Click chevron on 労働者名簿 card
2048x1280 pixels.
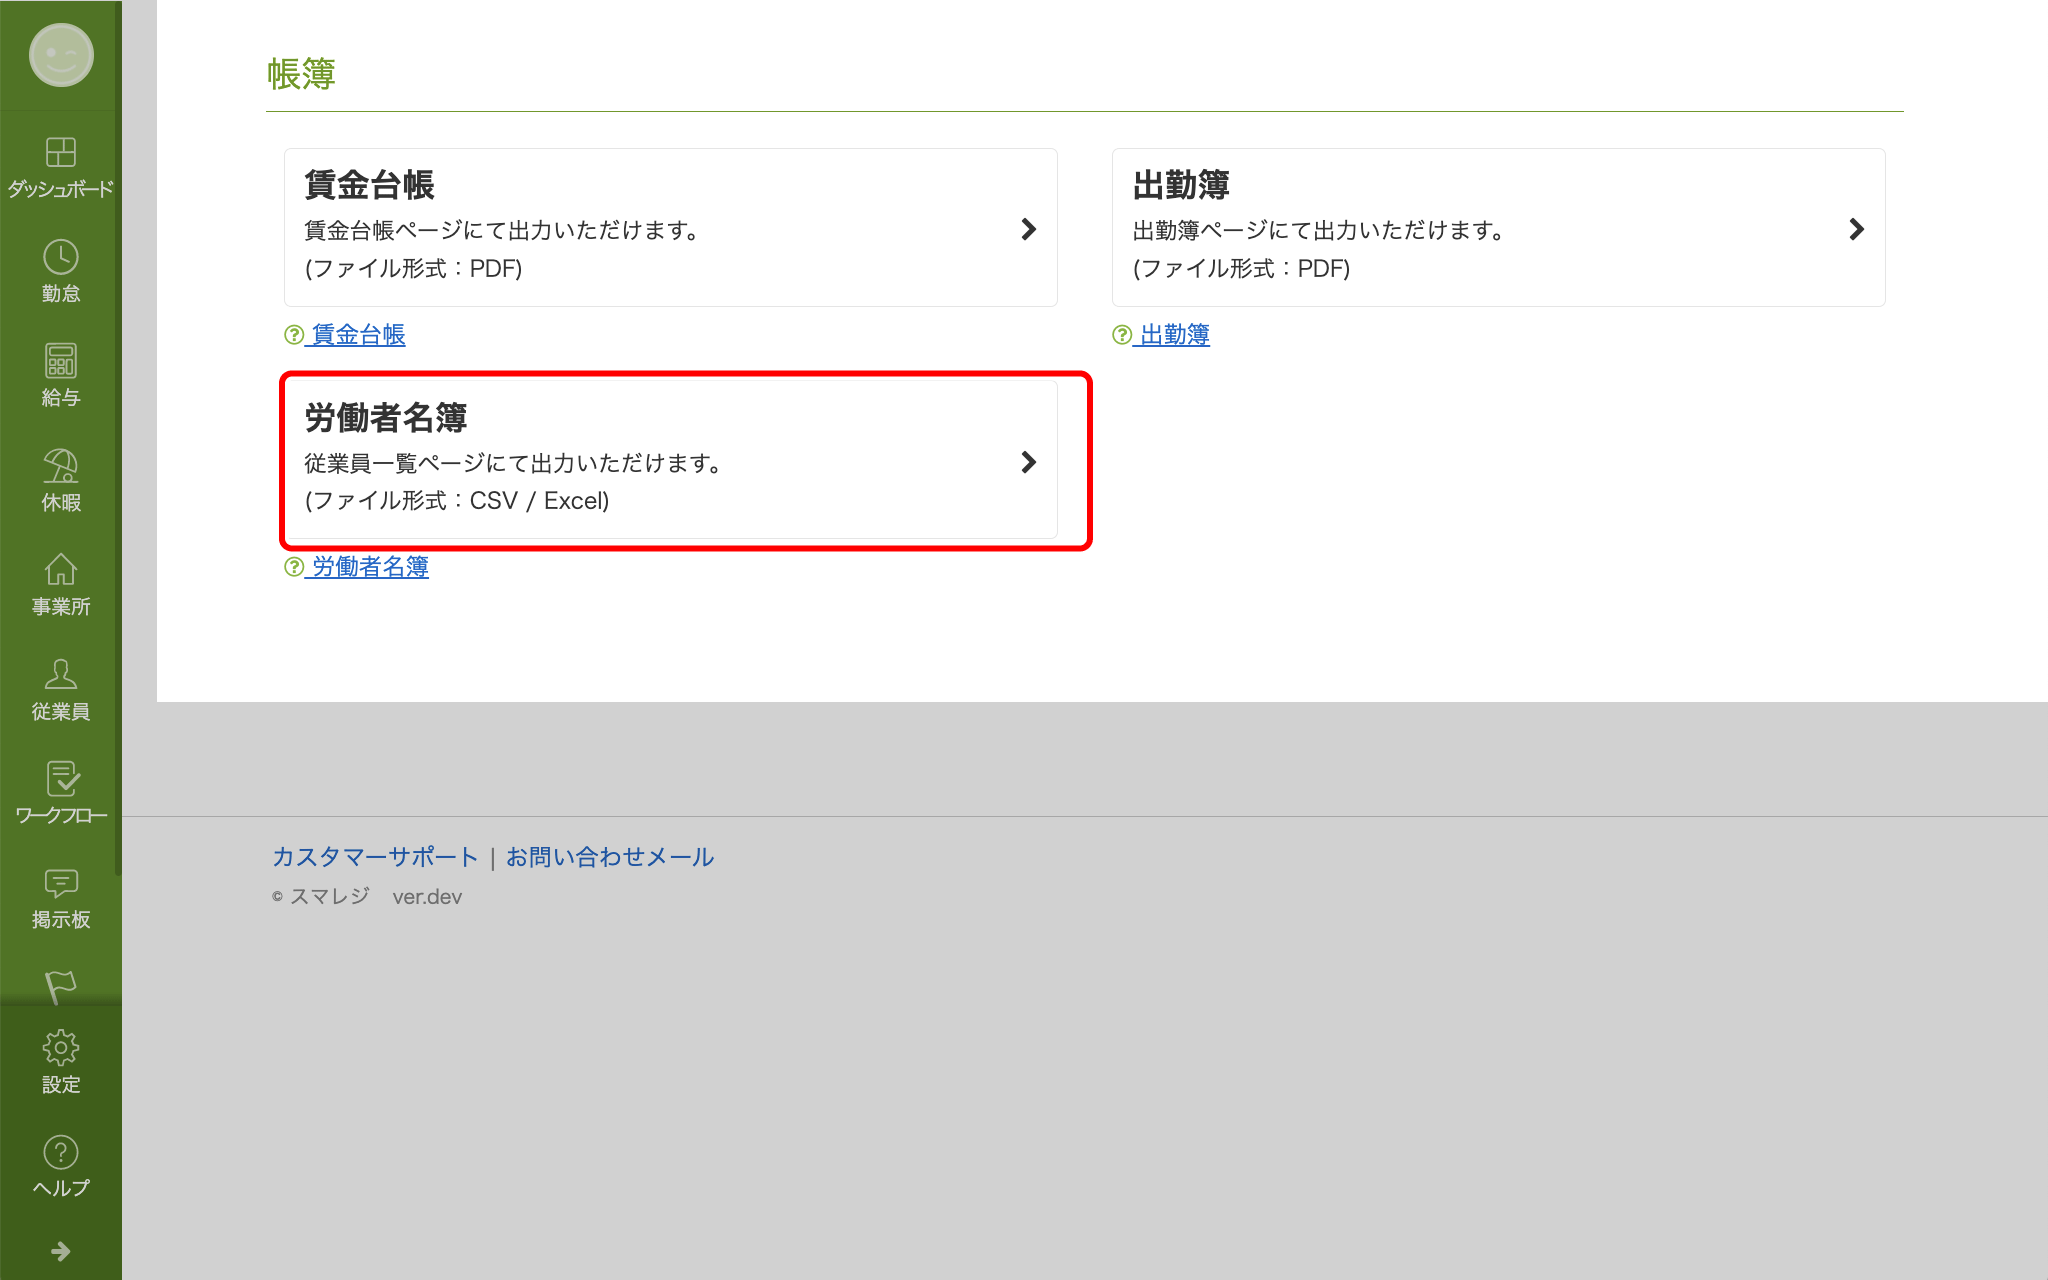click(1028, 462)
